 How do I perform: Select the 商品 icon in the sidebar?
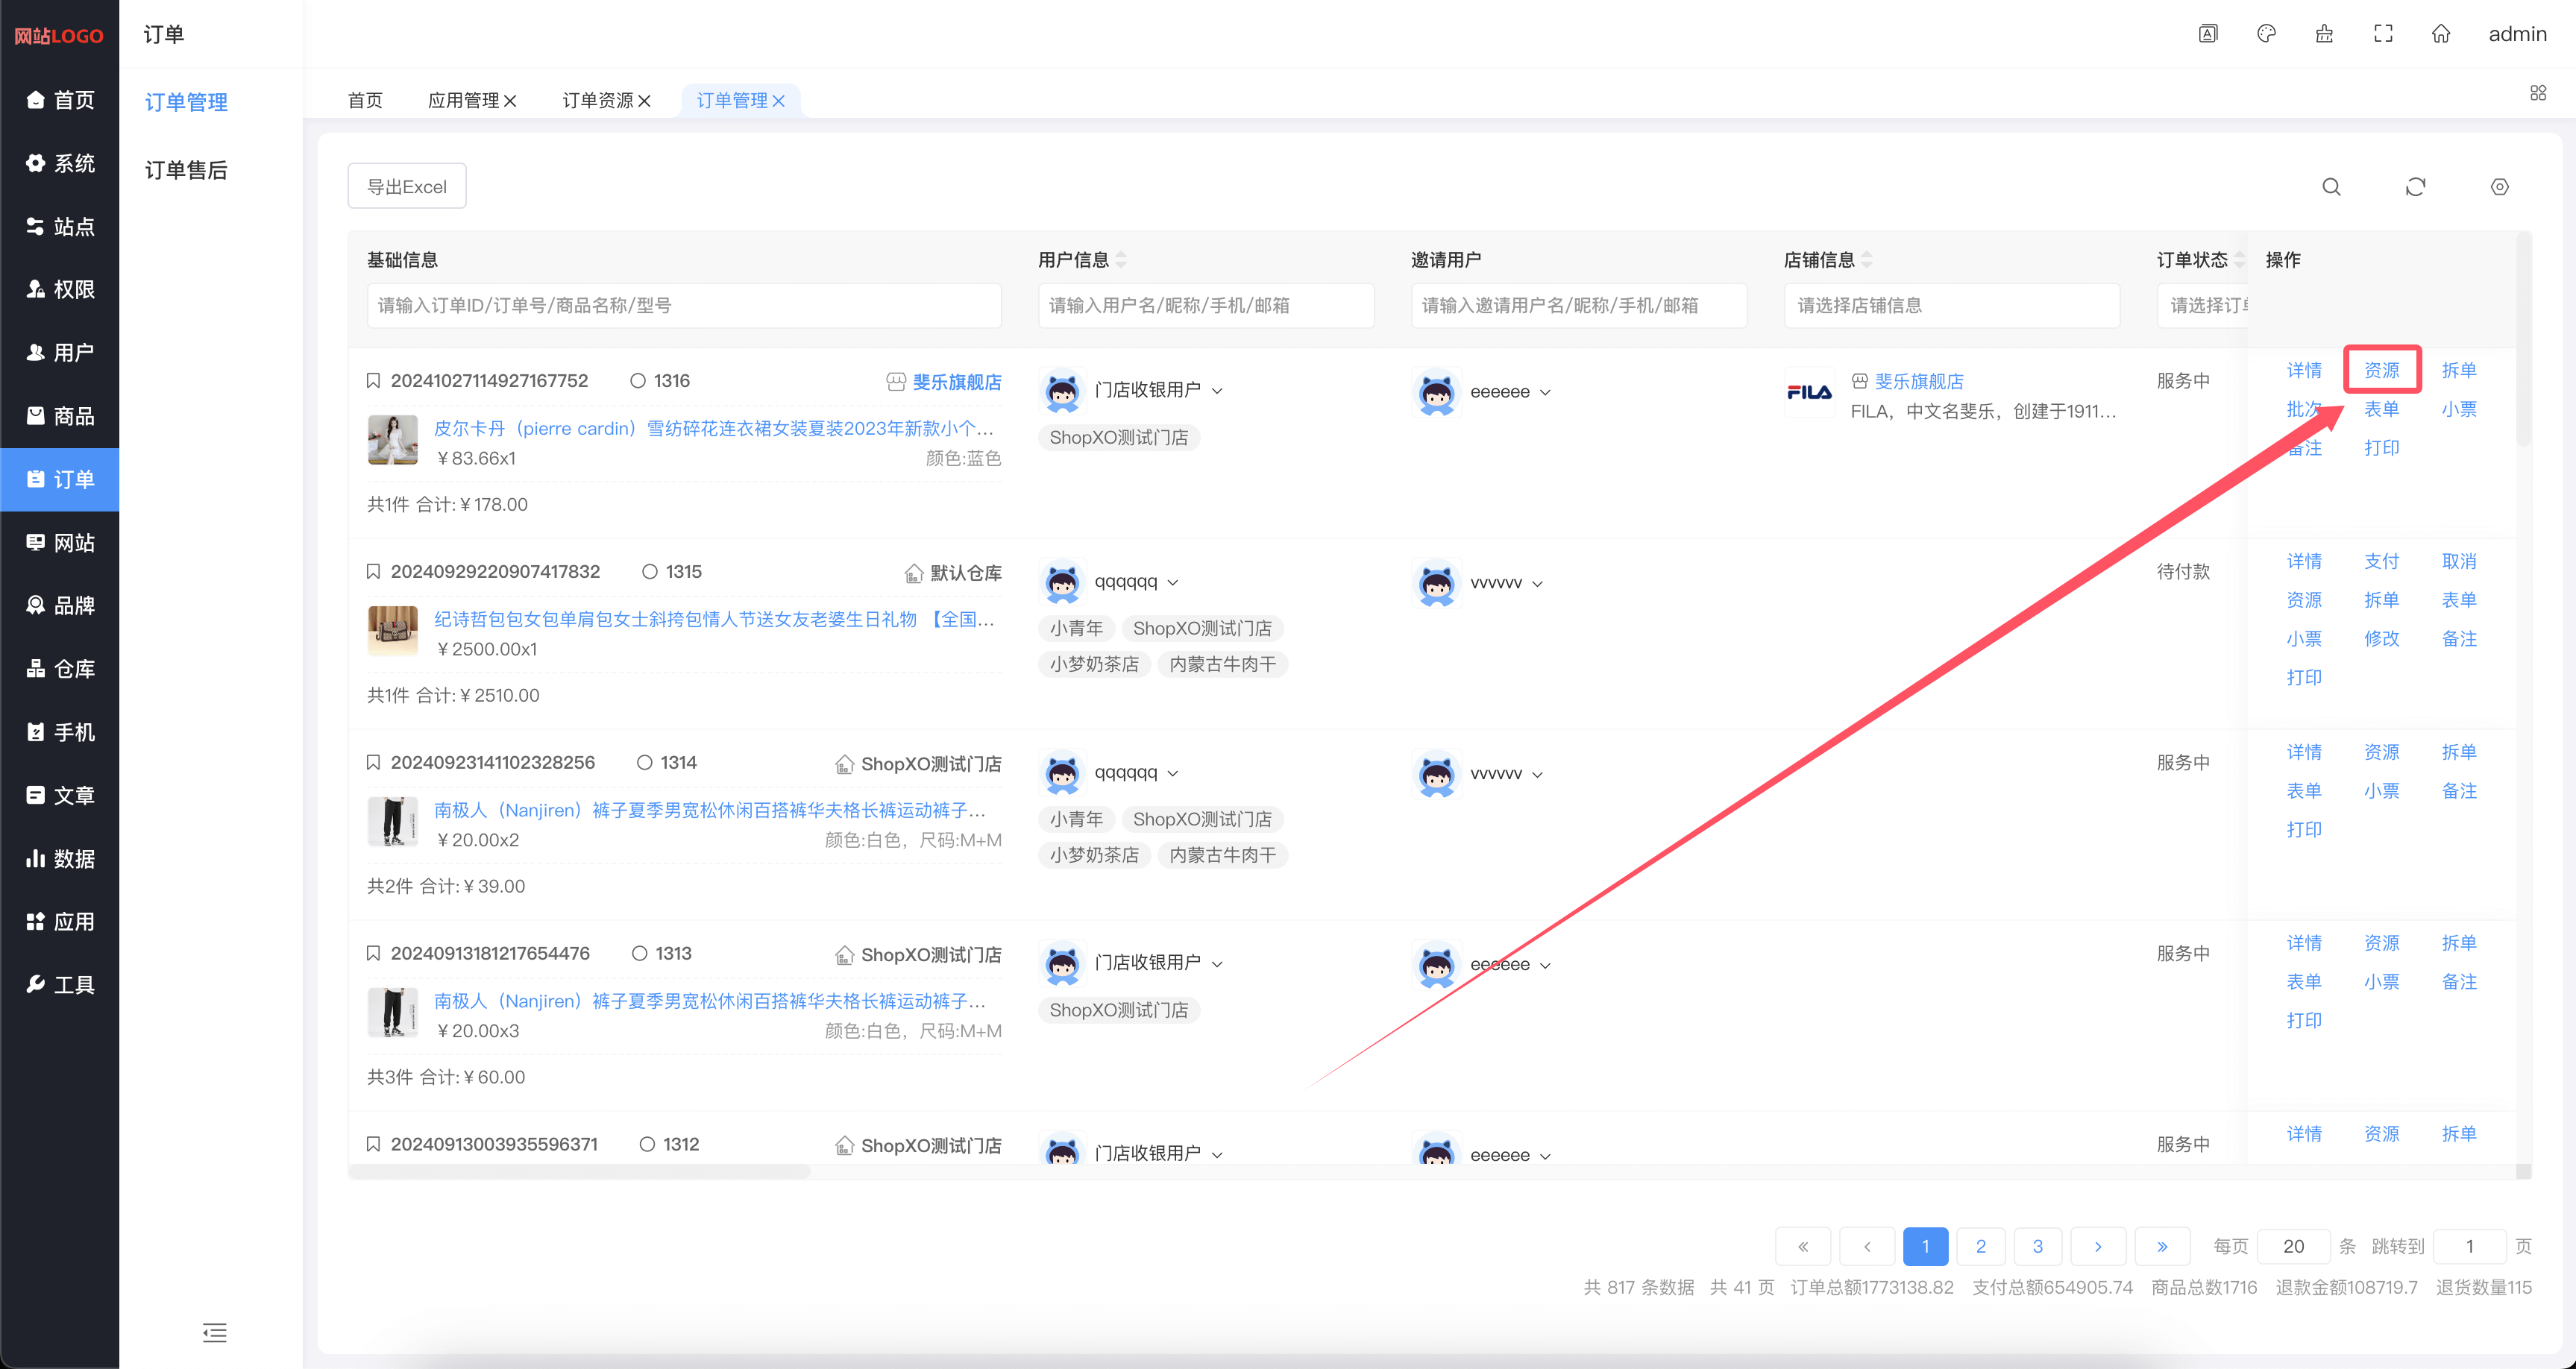[x=60, y=416]
